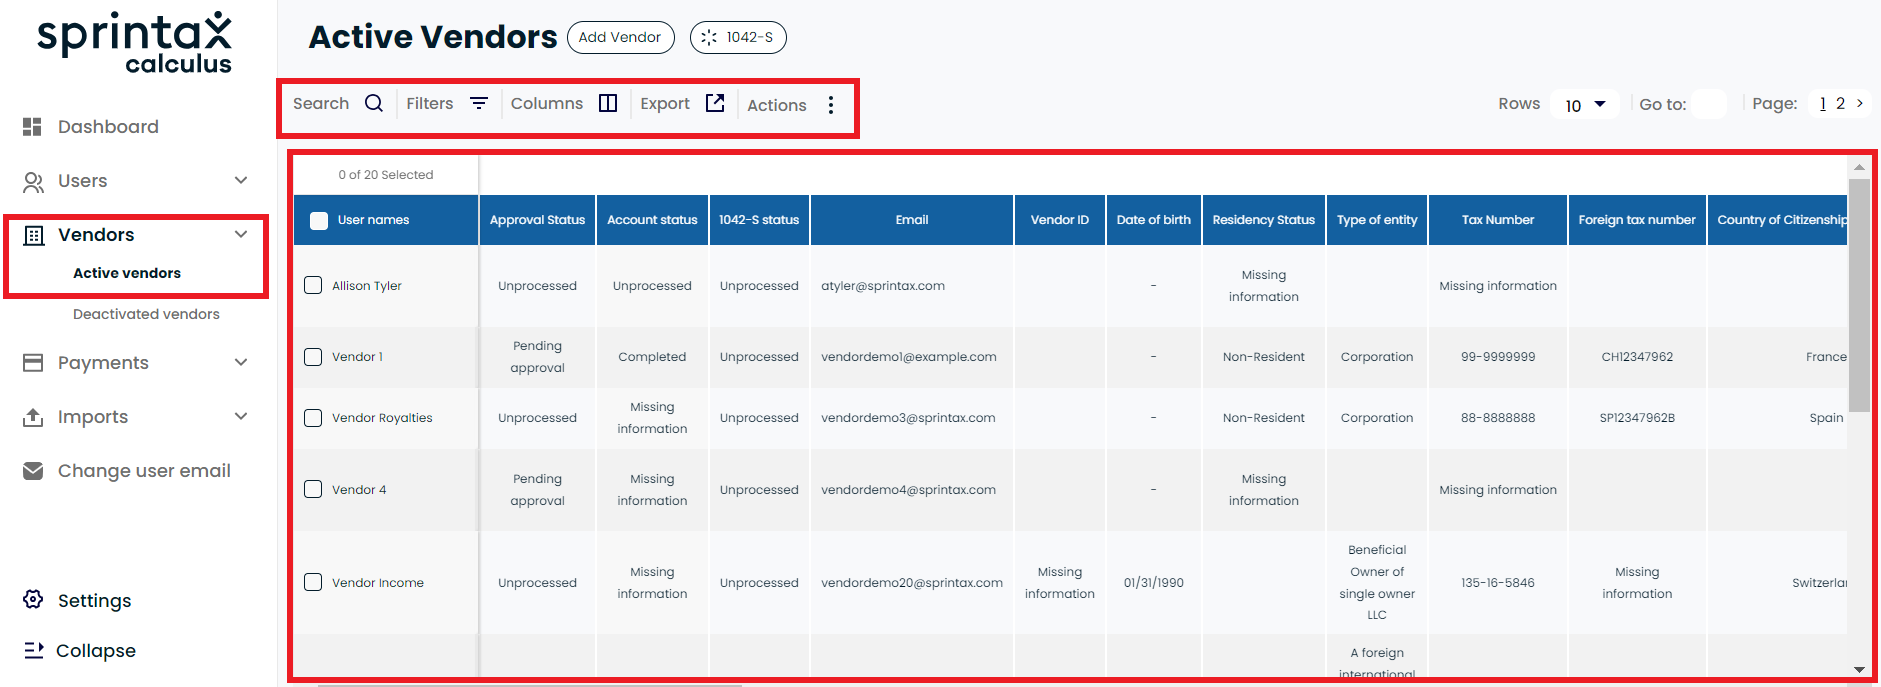Expand the Imports menu chevron
This screenshot has height=687, width=1881.
click(241, 417)
